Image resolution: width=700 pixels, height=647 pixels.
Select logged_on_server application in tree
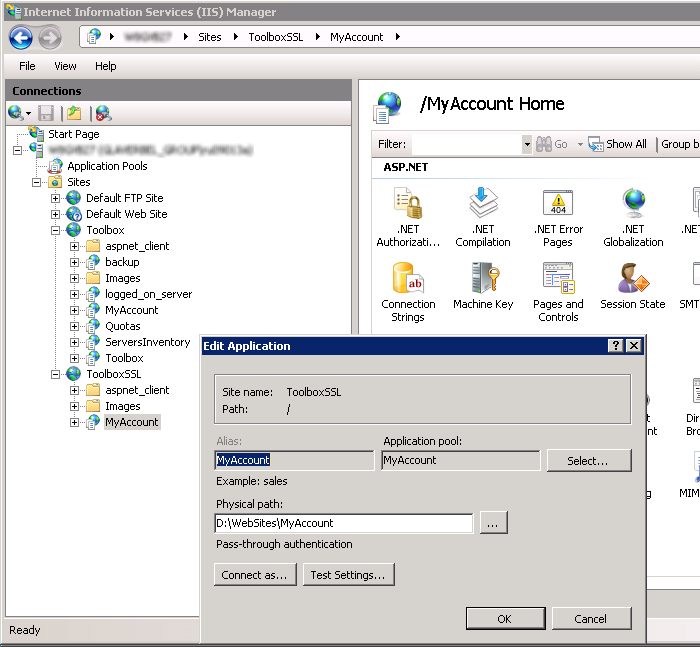(149, 294)
